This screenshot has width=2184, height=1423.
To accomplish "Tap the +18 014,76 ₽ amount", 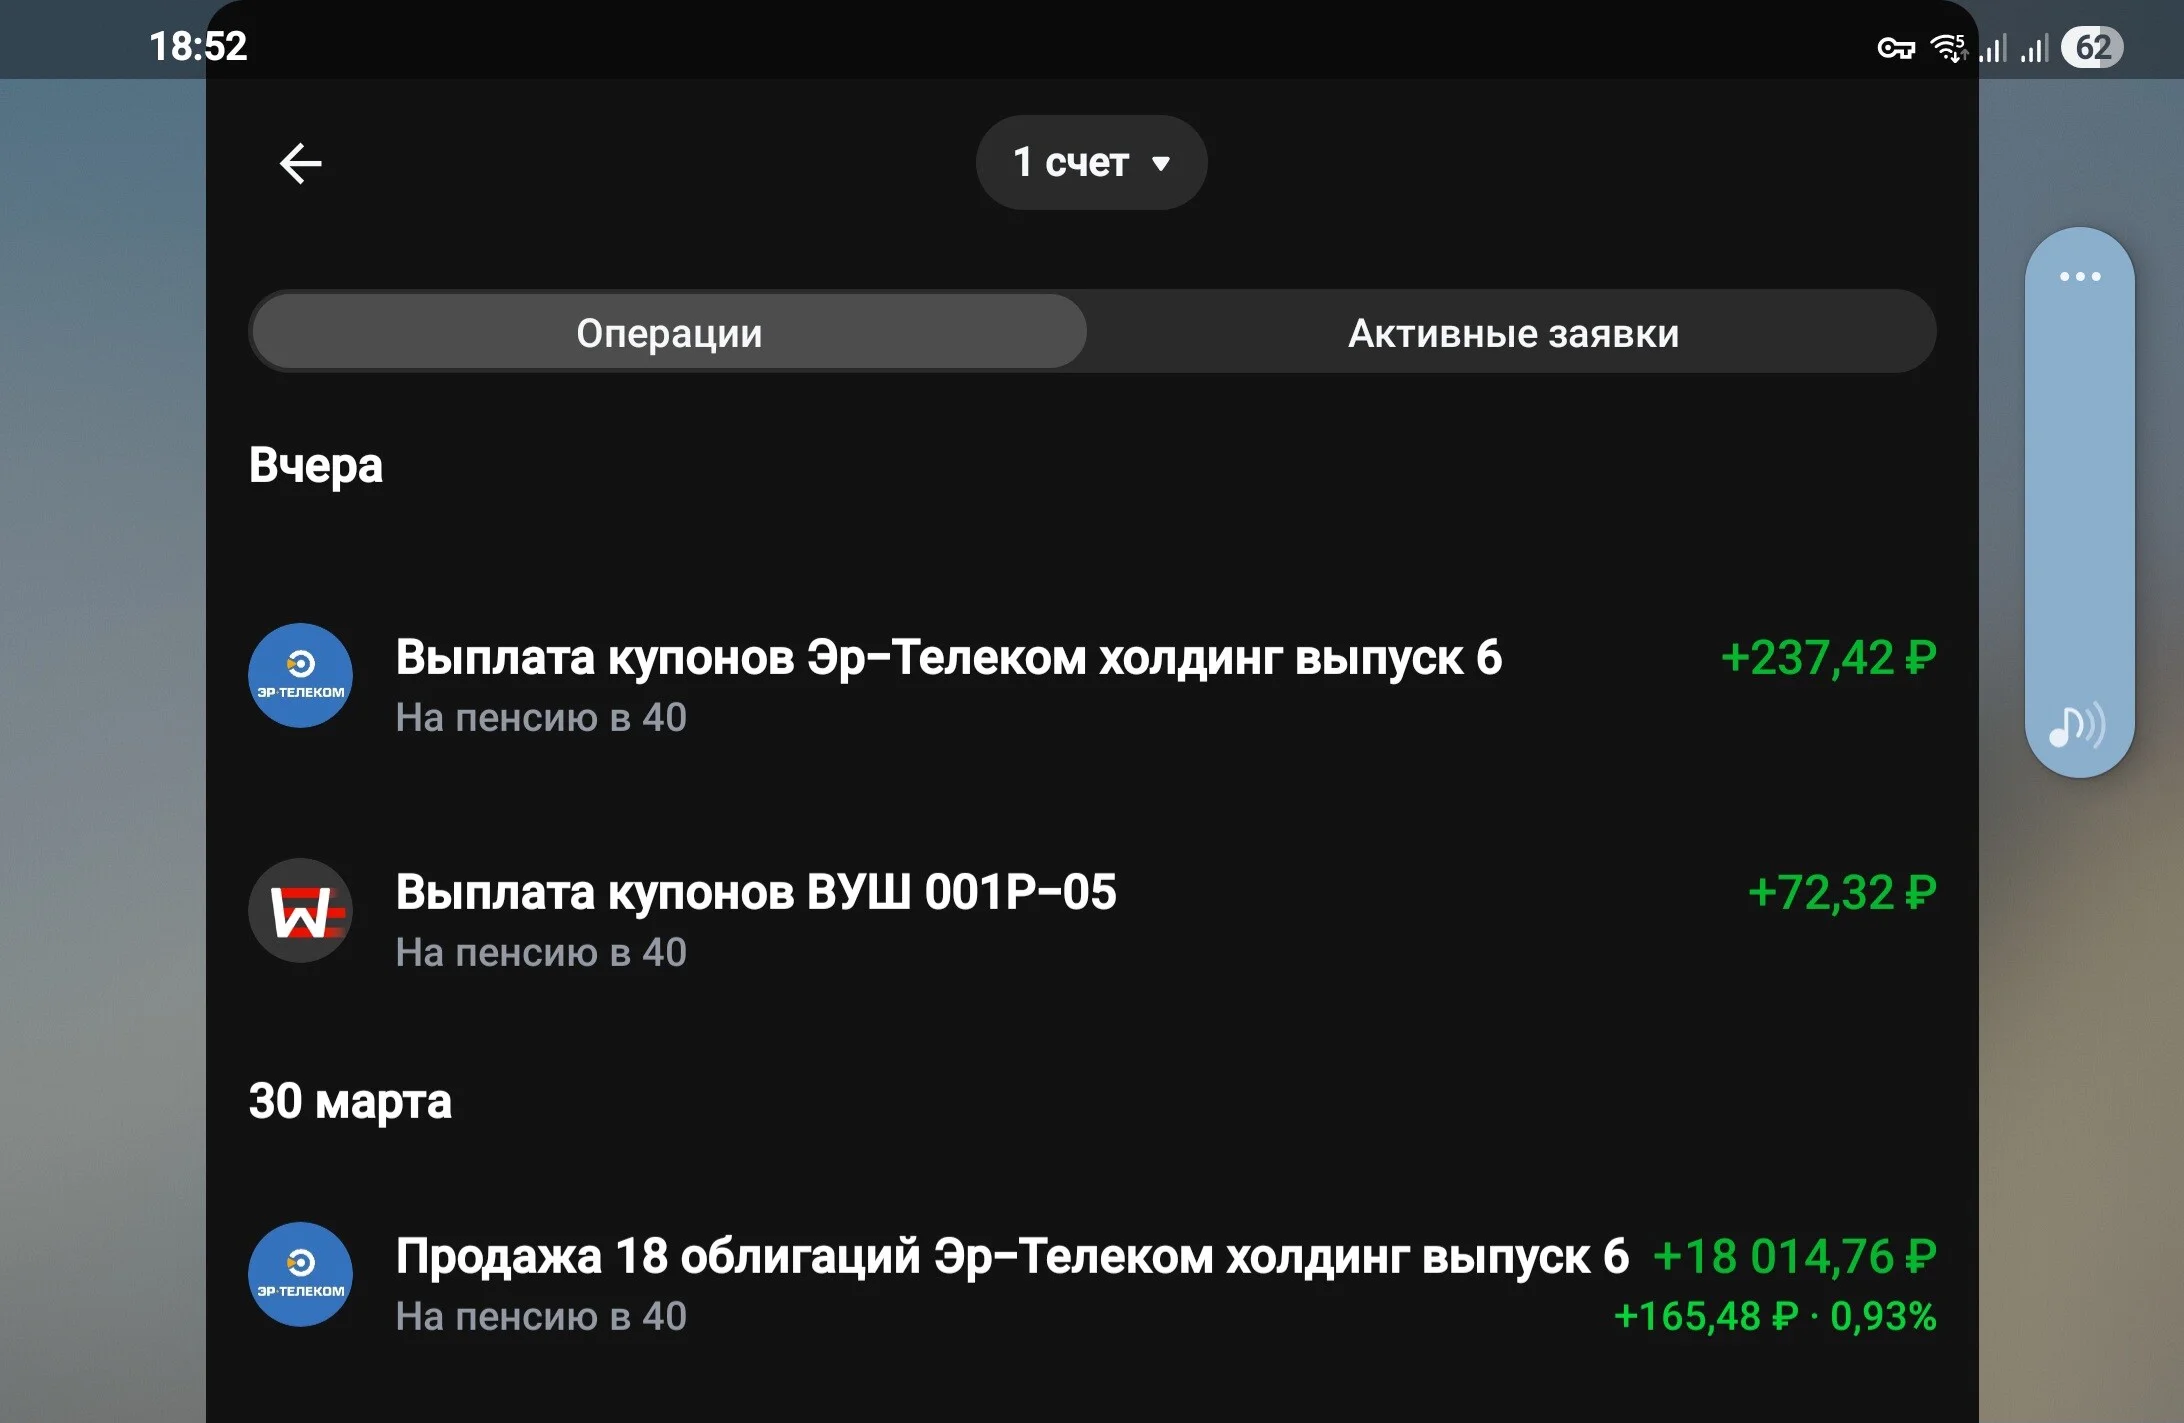I will 1795,1256.
